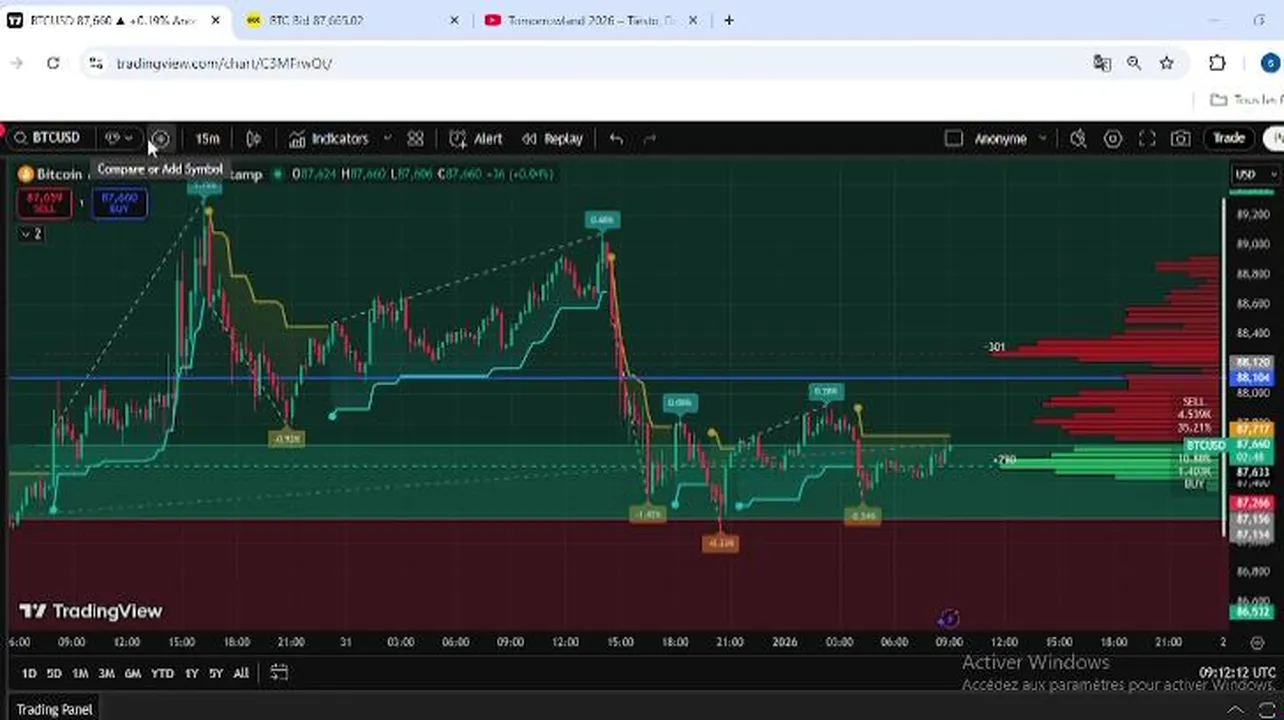Select the 6M time range

[132, 673]
